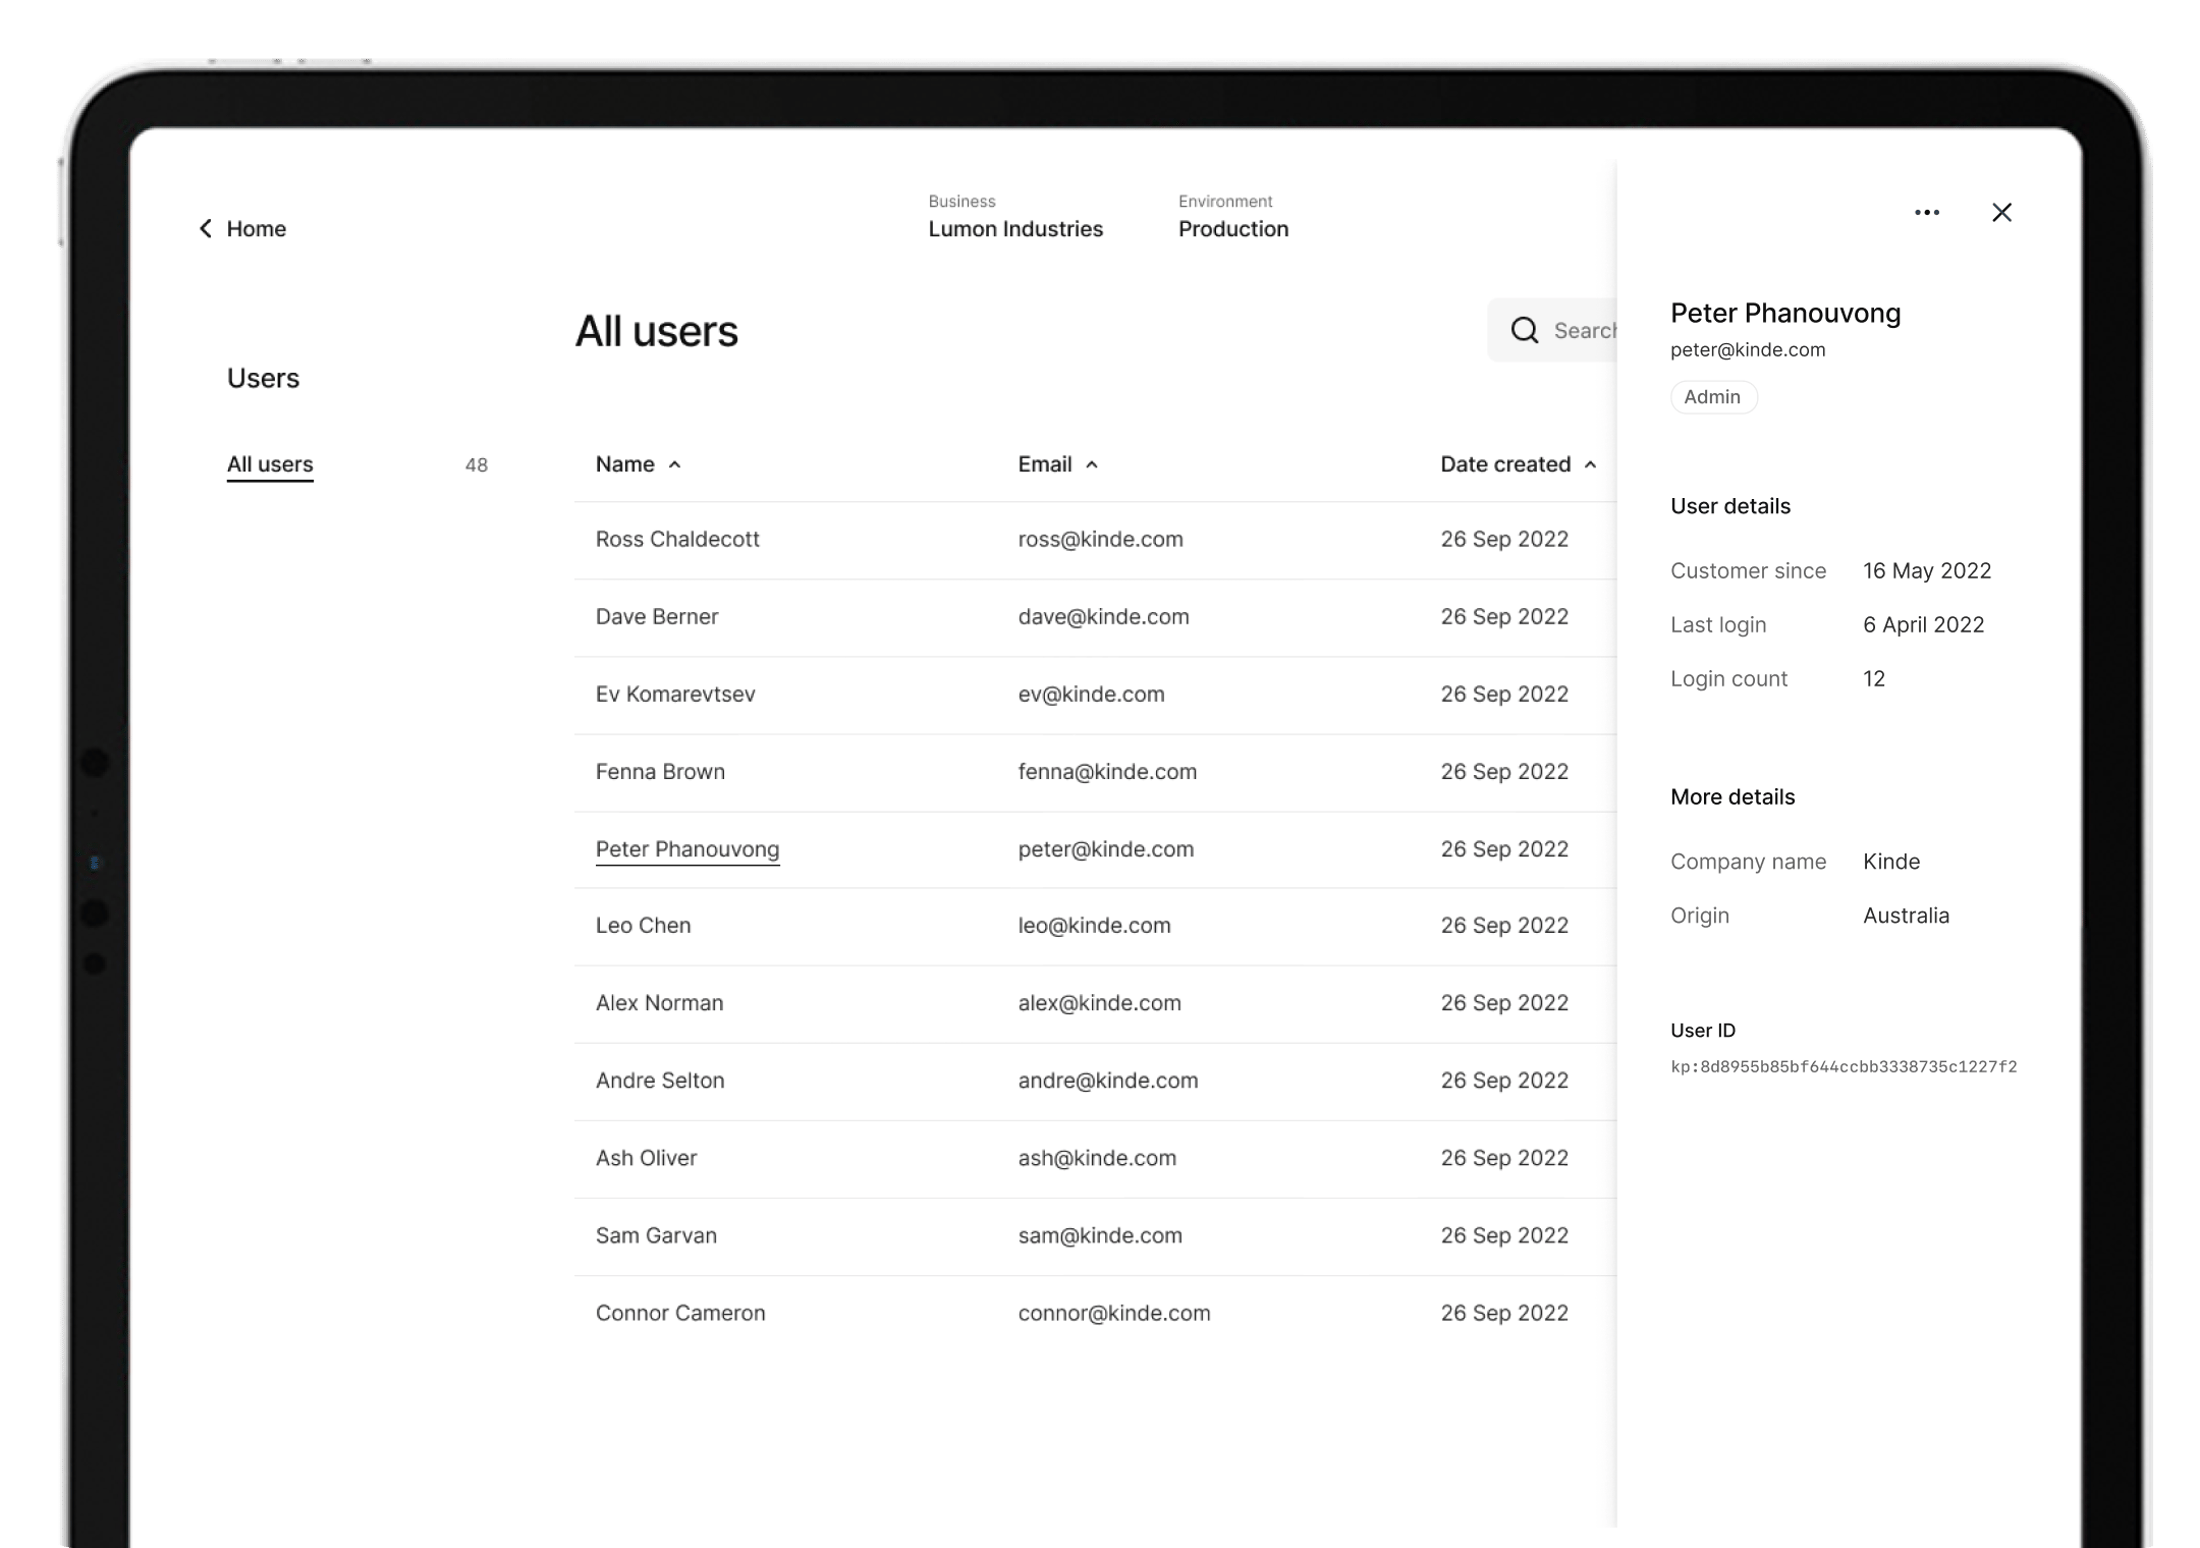Click peter@kinde.com in the detail panel
This screenshot has width=2200, height=1548.
coord(1747,349)
